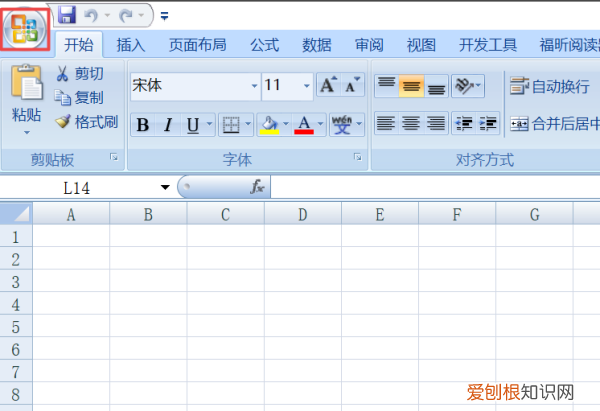The height and width of the screenshot is (411, 600).
Task: Expand the 粘贴 options arrow
Action: coord(26,132)
